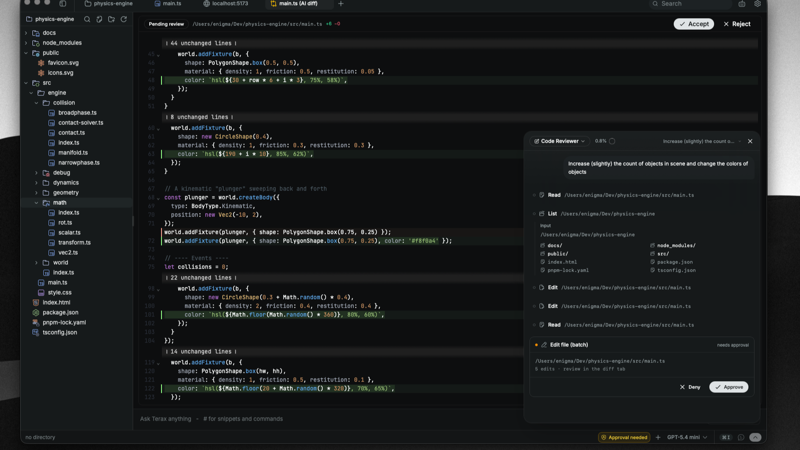The image size is (800, 450).
Task: Click the favicon.svg file icon
Action: click(41, 63)
